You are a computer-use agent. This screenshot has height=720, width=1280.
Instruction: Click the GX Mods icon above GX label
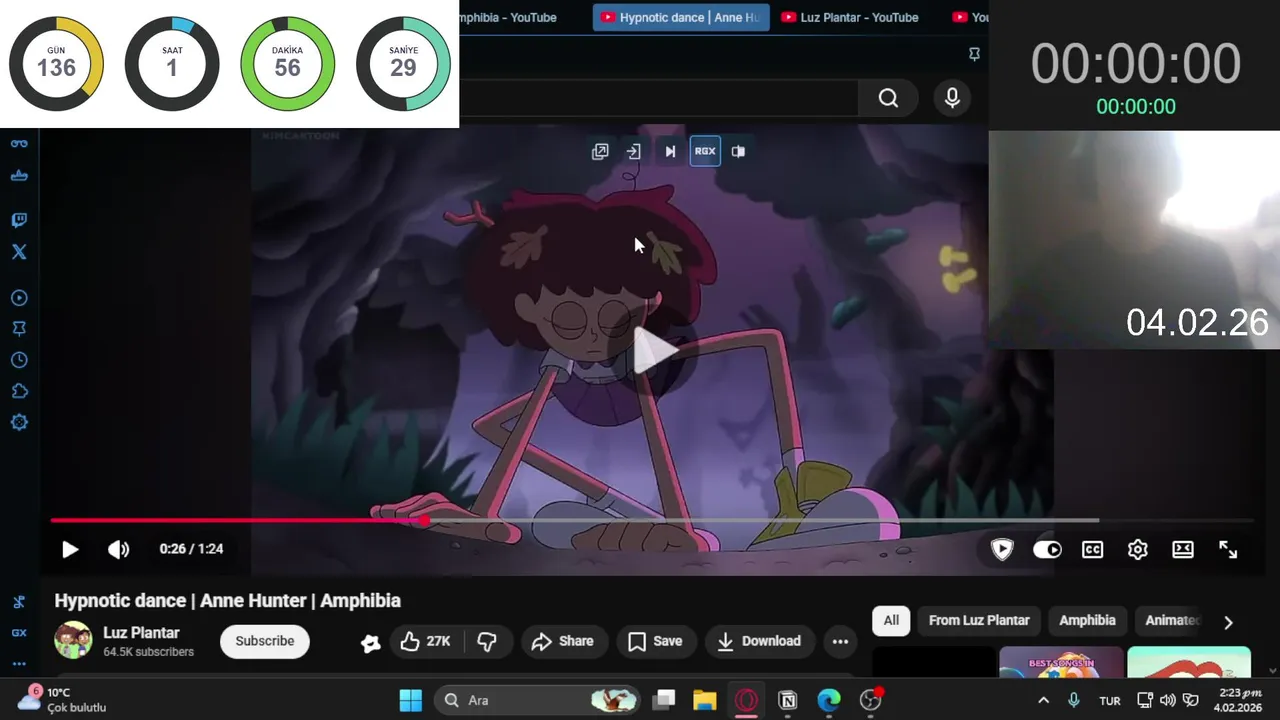19,602
